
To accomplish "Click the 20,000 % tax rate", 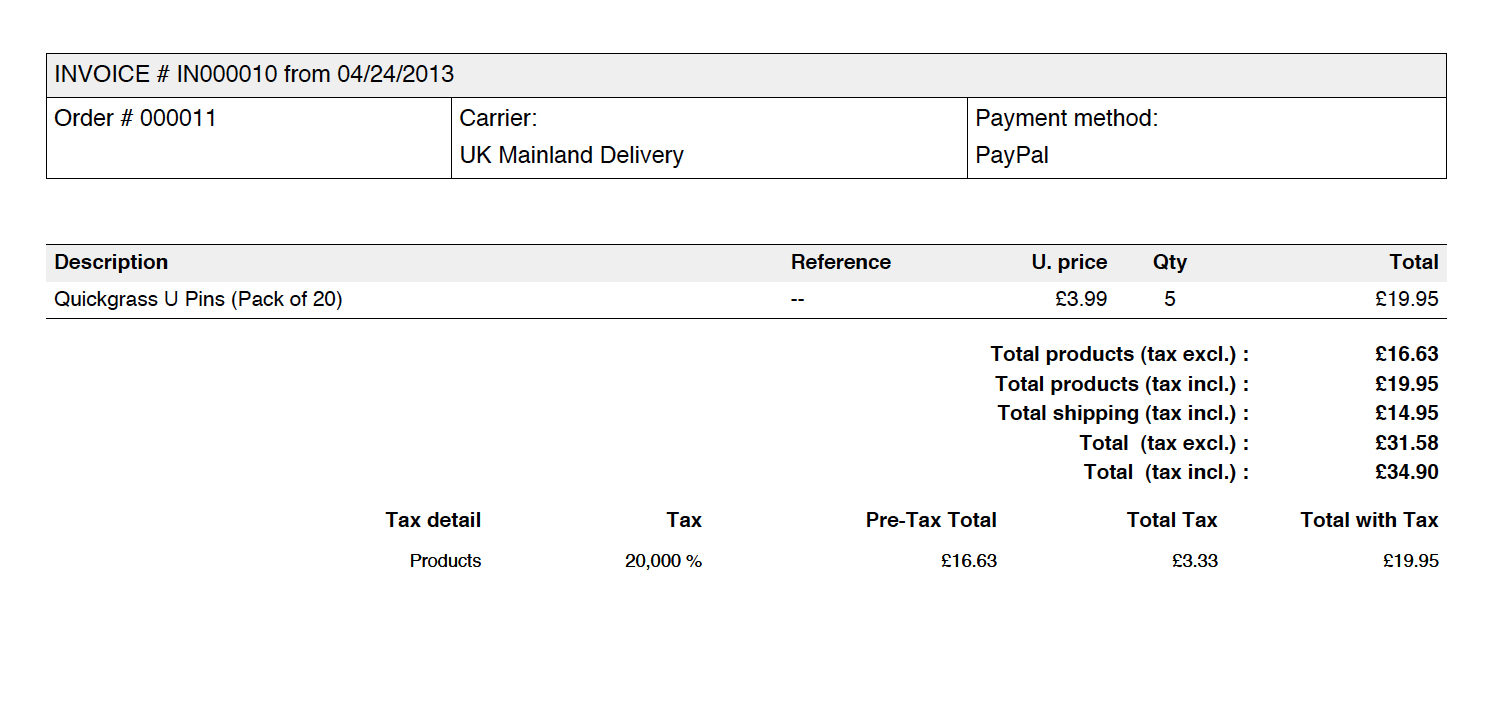I will pos(663,561).
